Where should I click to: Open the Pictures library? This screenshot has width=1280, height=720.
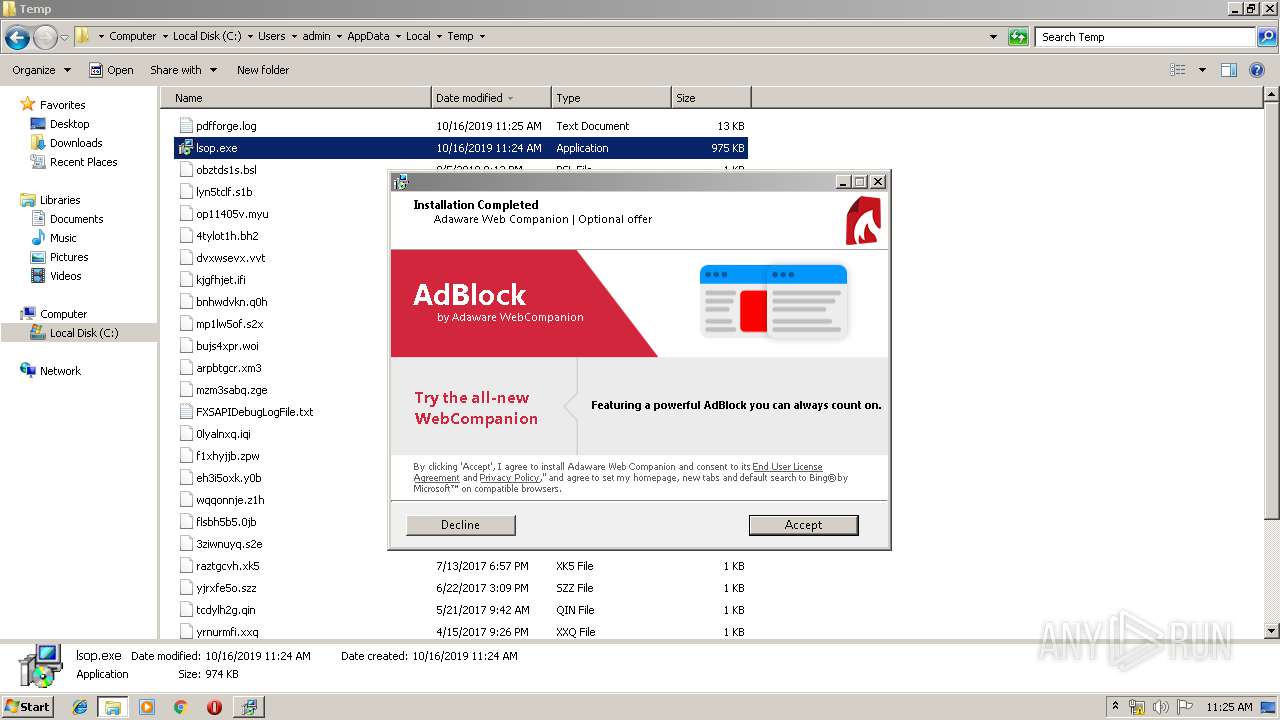[69, 257]
